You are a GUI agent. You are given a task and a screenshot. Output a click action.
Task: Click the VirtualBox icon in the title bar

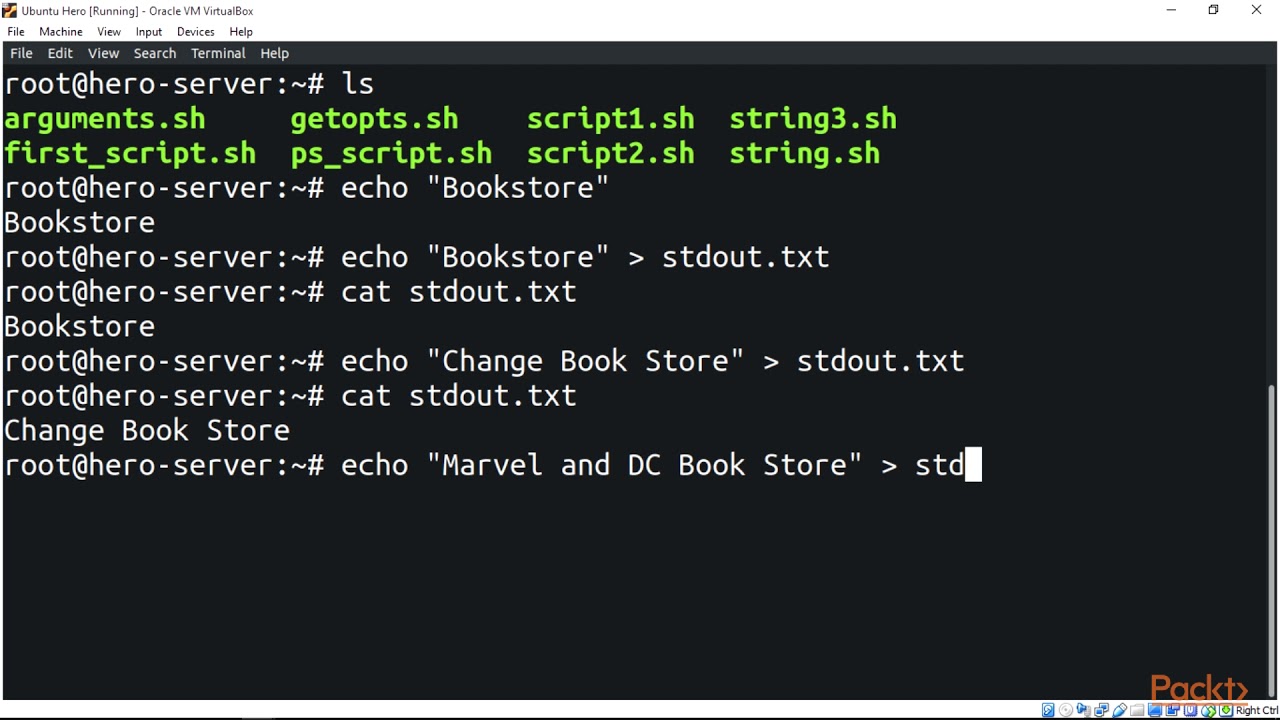(x=10, y=10)
